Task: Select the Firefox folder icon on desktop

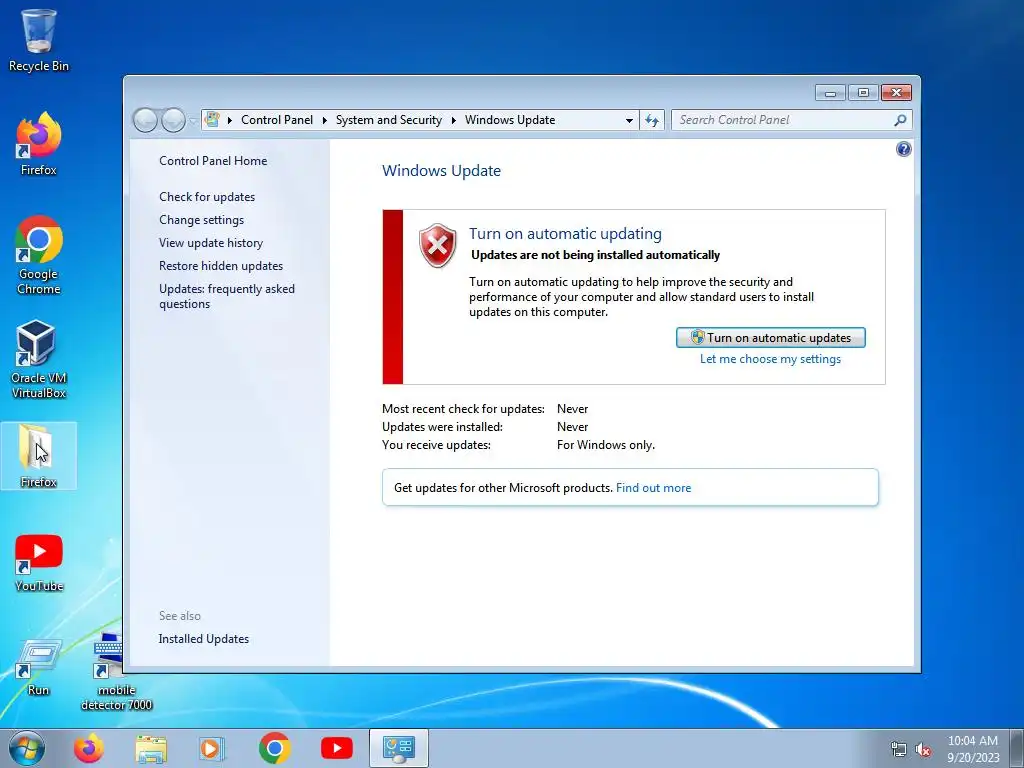Action: click(x=38, y=456)
